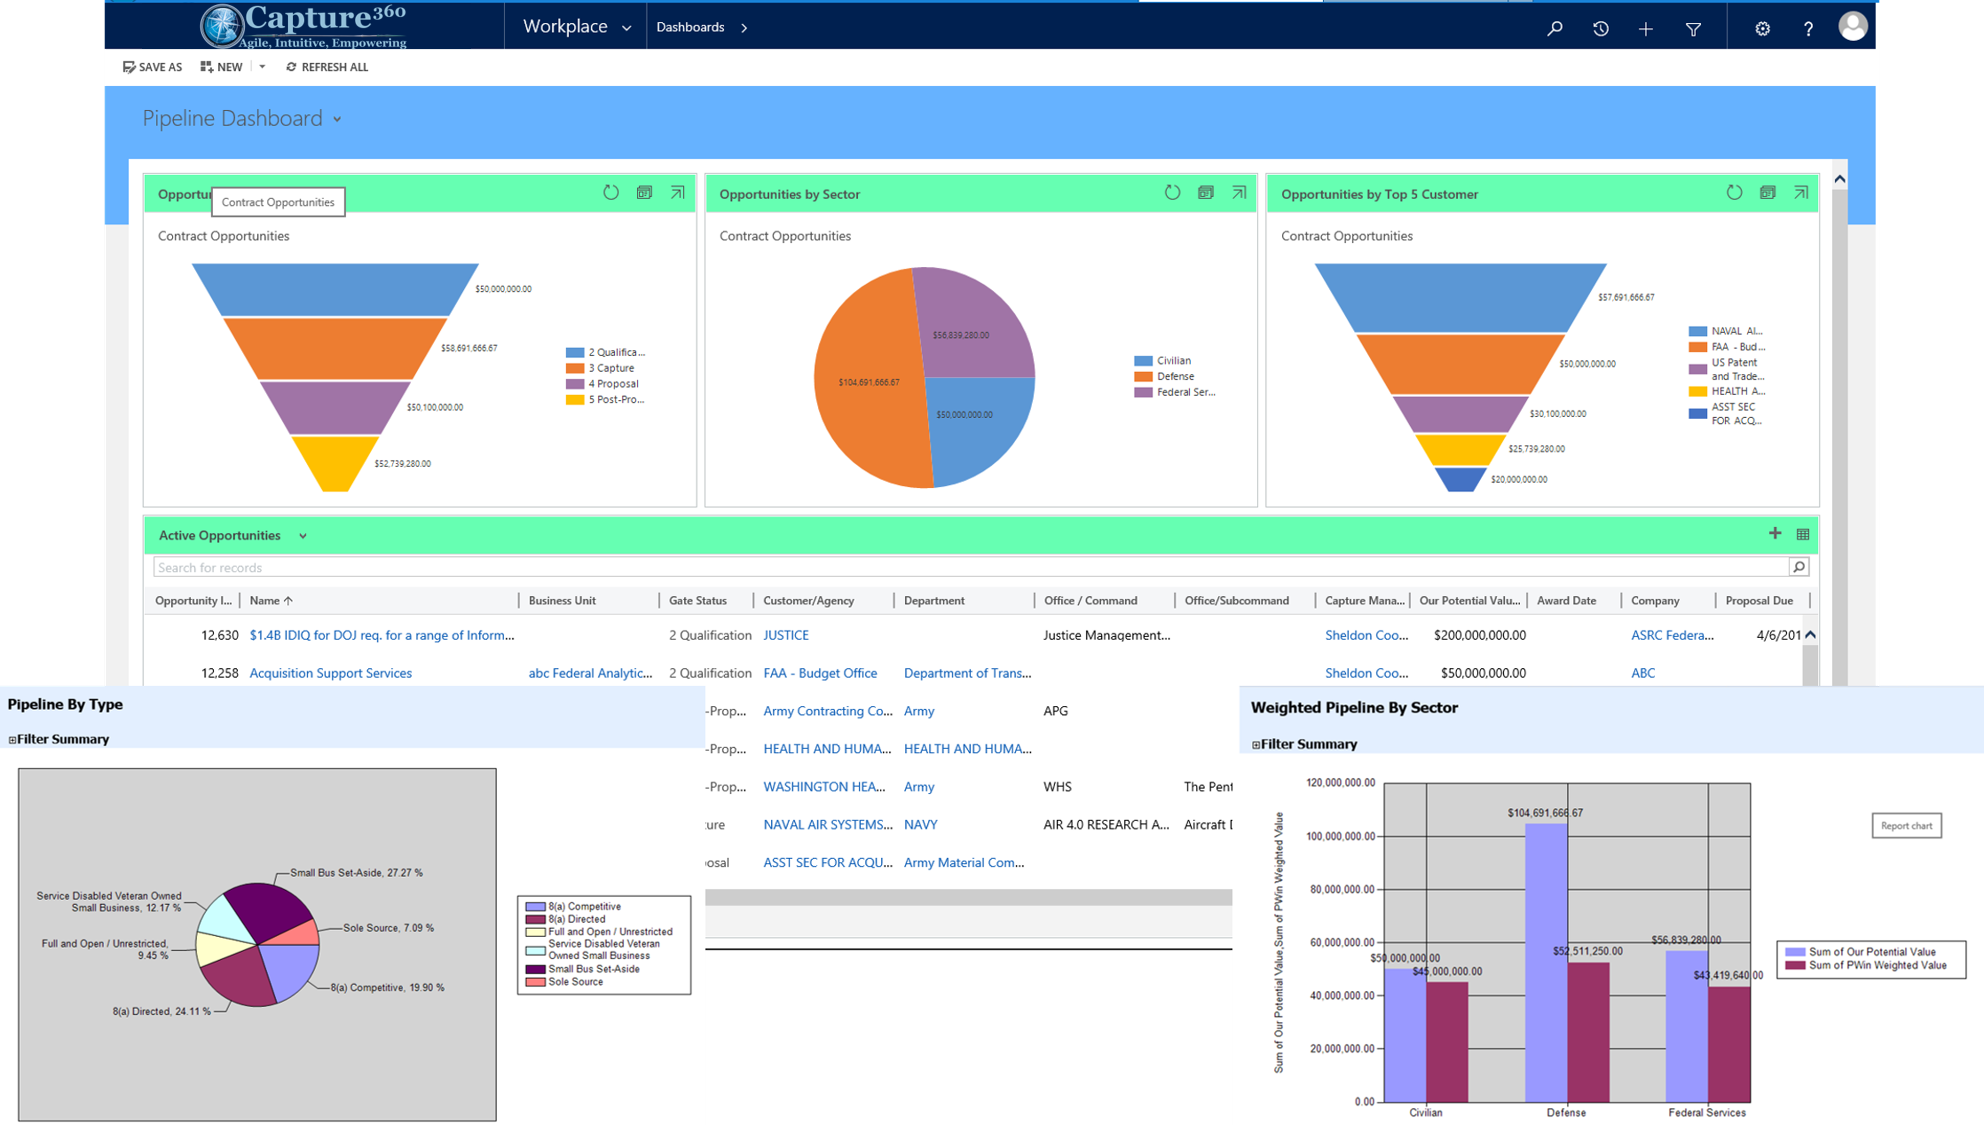Enlarge the Top 5 Customer chart

point(1801,192)
